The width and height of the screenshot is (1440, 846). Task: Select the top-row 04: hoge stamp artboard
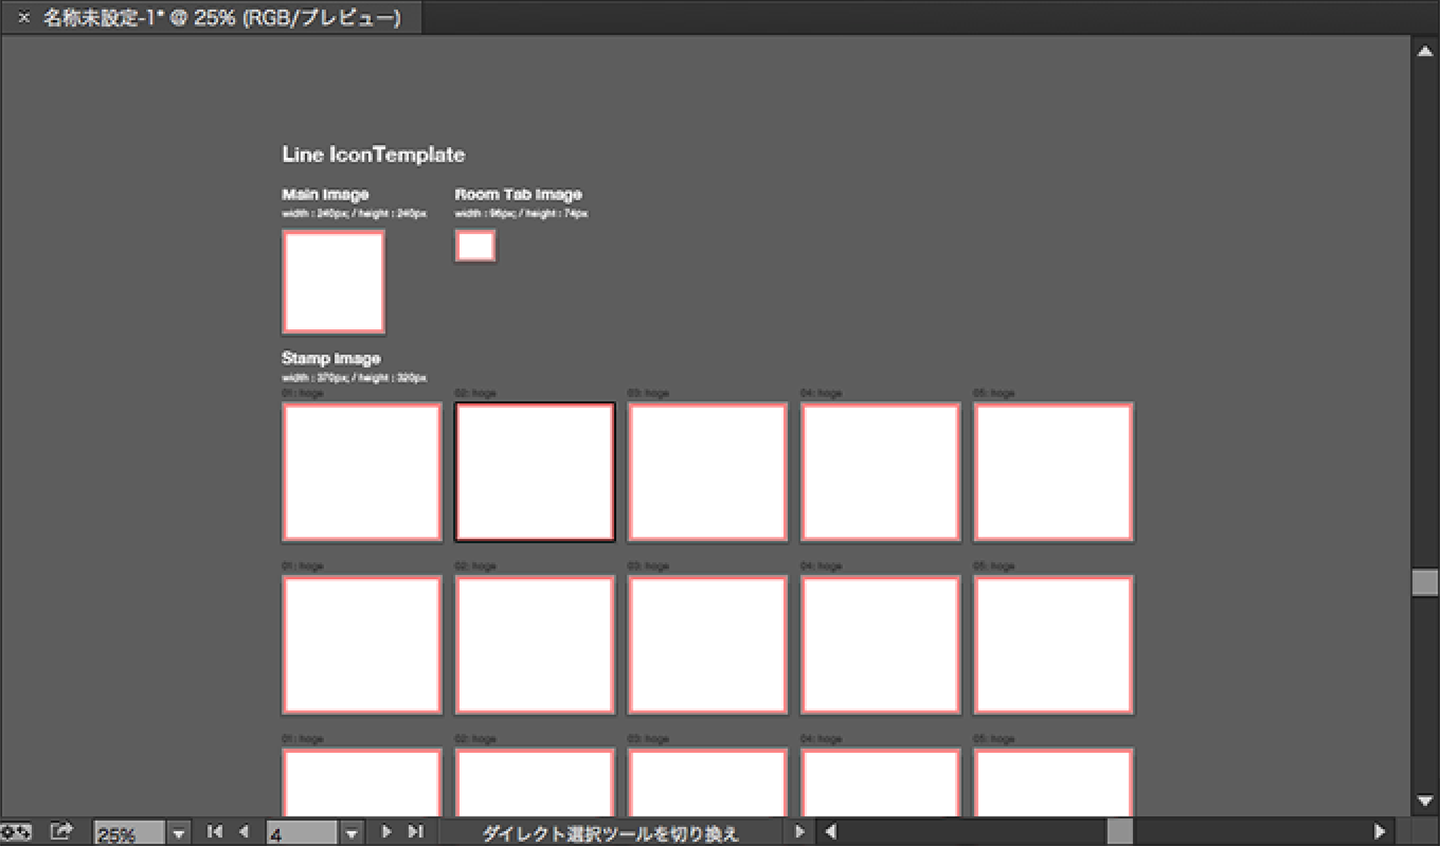(x=880, y=472)
